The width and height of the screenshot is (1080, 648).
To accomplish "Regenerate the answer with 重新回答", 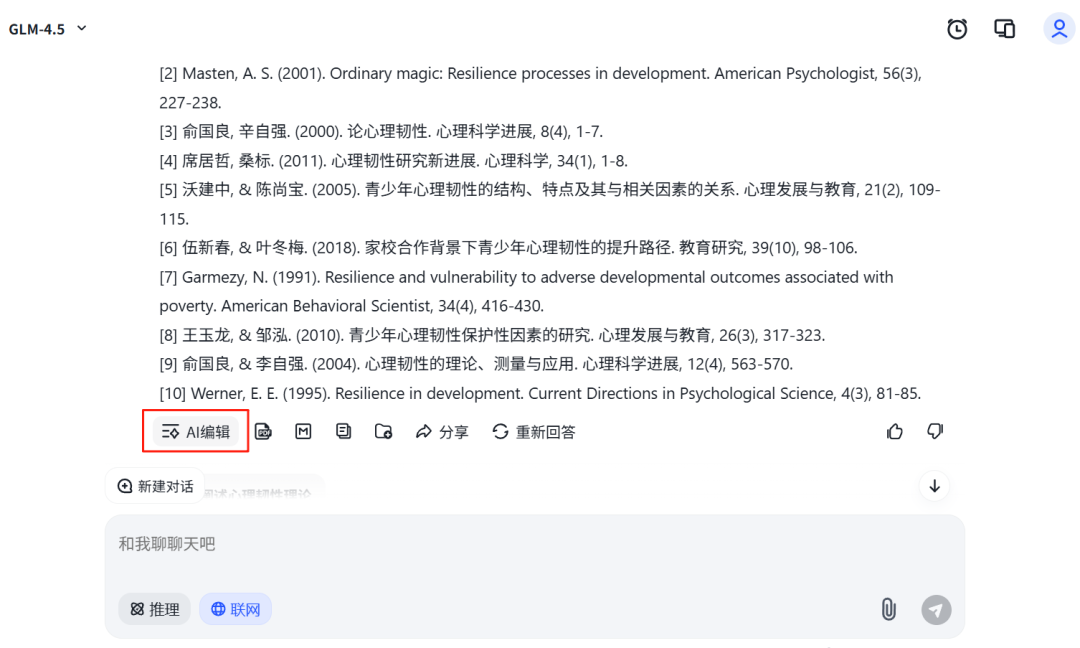I will (x=534, y=432).
